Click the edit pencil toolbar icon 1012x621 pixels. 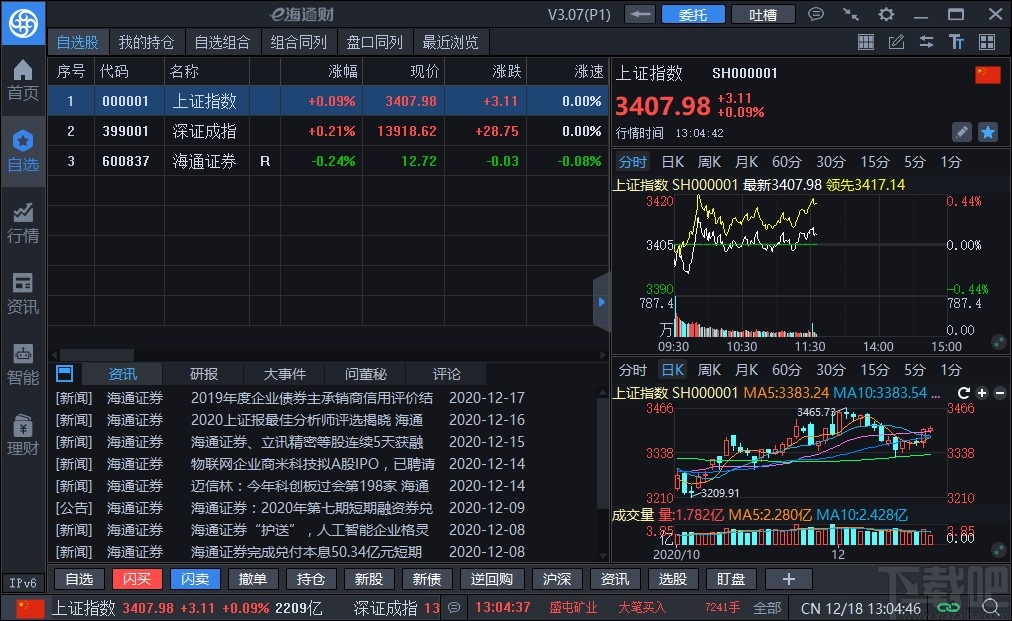pos(896,42)
